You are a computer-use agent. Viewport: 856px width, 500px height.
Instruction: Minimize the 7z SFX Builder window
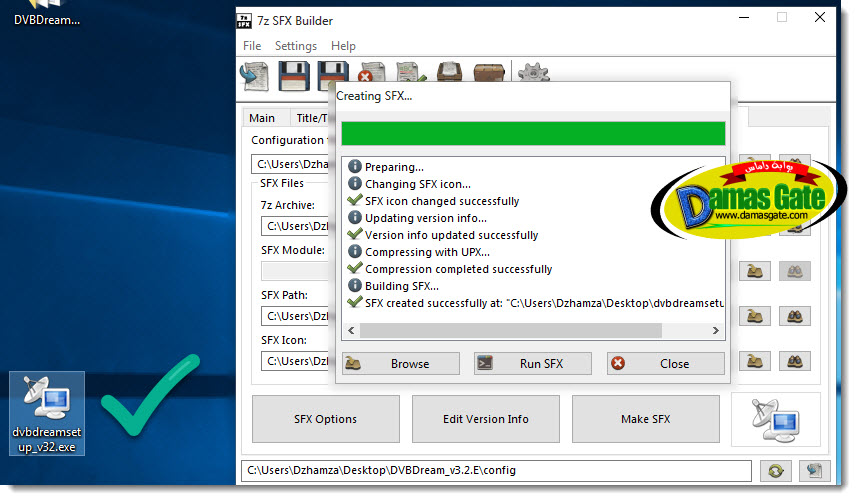[x=744, y=17]
